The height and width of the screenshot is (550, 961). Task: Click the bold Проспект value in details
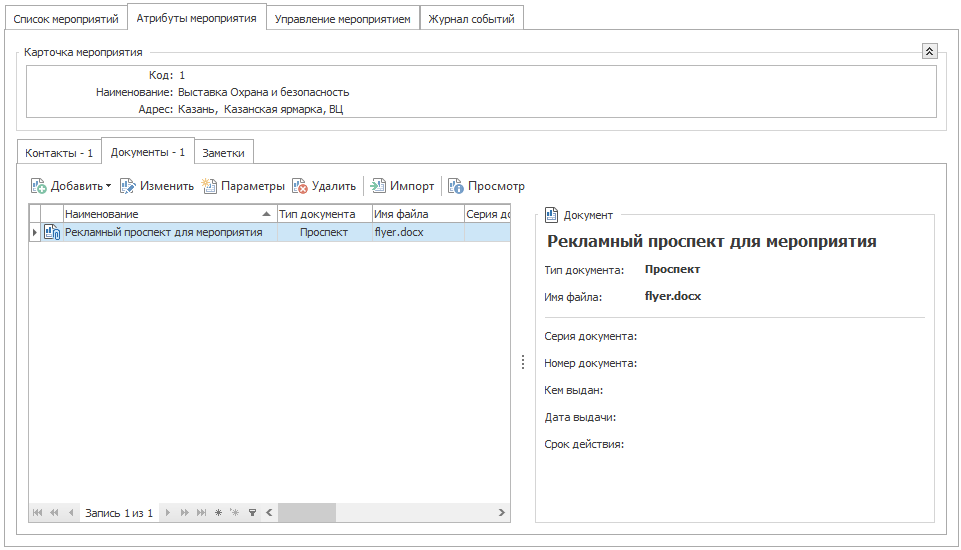tap(672, 269)
